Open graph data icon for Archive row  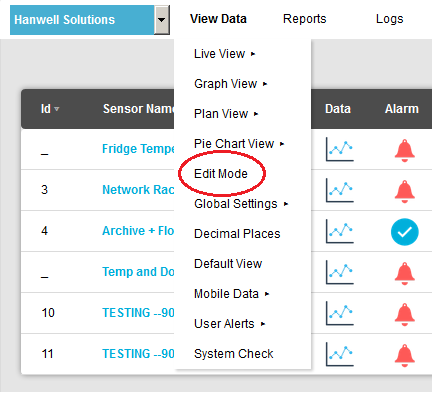point(339,231)
